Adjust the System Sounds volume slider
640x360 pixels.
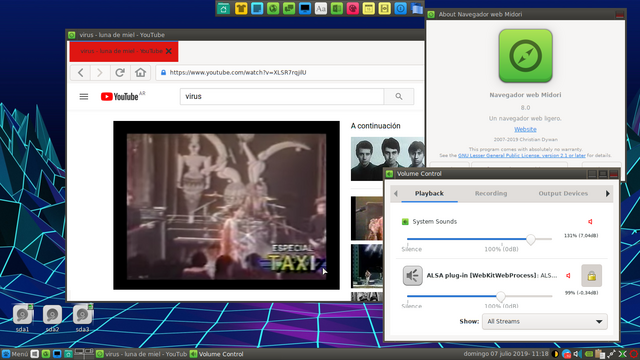tap(479, 239)
